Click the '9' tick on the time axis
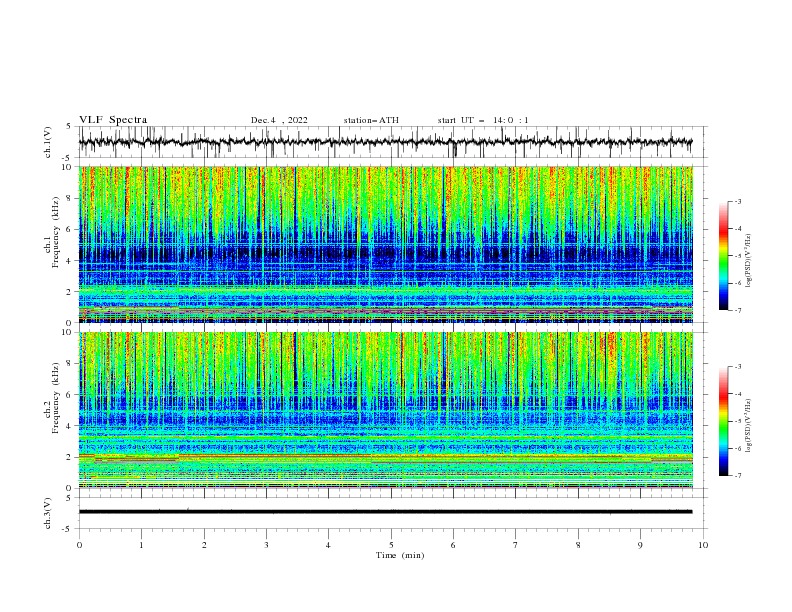792x612 pixels. pyautogui.click(x=640, y=545)
